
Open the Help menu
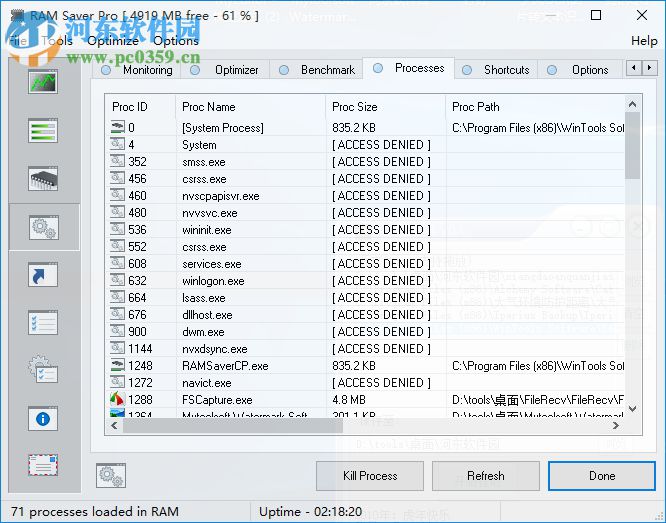point(644,41)
